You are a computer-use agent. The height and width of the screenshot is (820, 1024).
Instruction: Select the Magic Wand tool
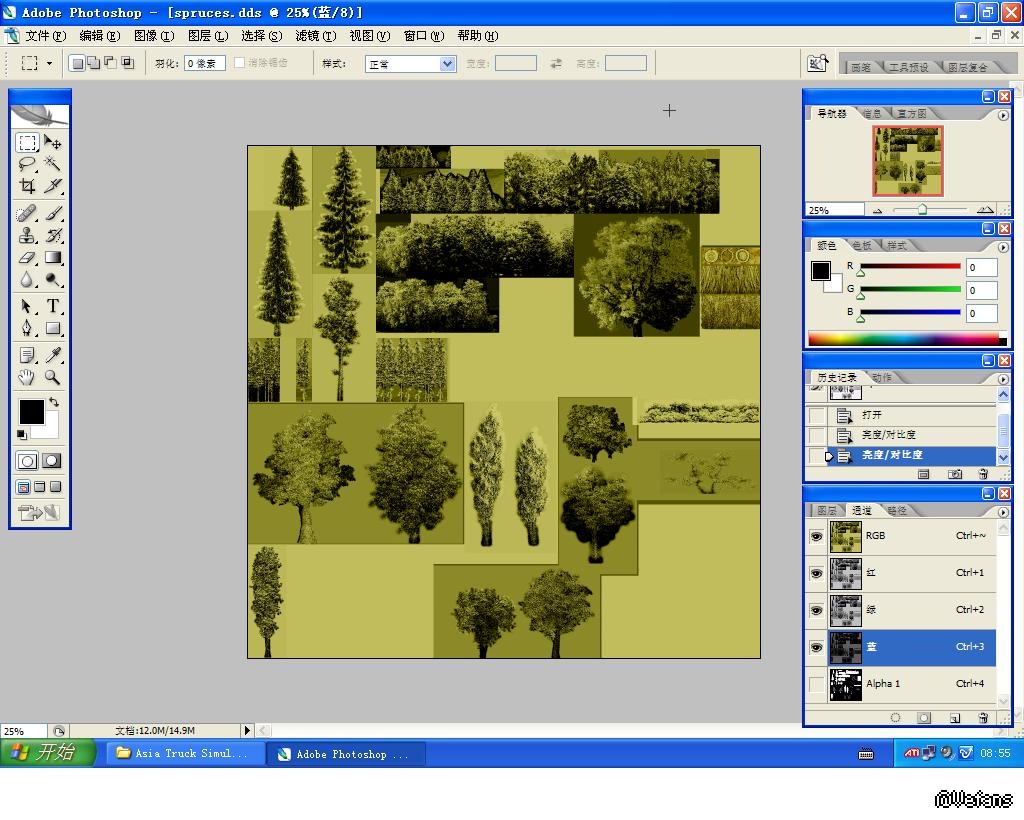[53, 164]
